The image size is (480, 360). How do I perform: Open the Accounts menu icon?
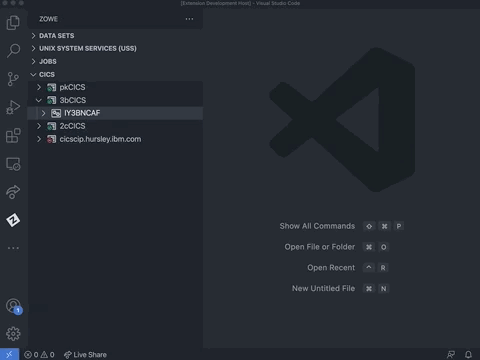coord(13,306)
